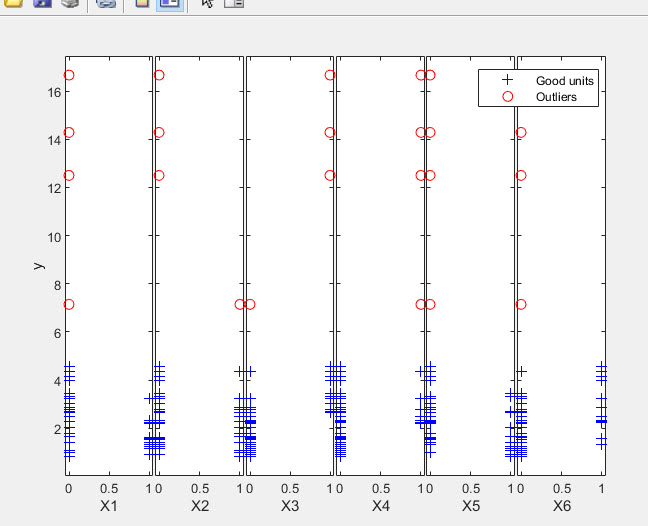Select the X1 axis label

click(x=109, y=507)
